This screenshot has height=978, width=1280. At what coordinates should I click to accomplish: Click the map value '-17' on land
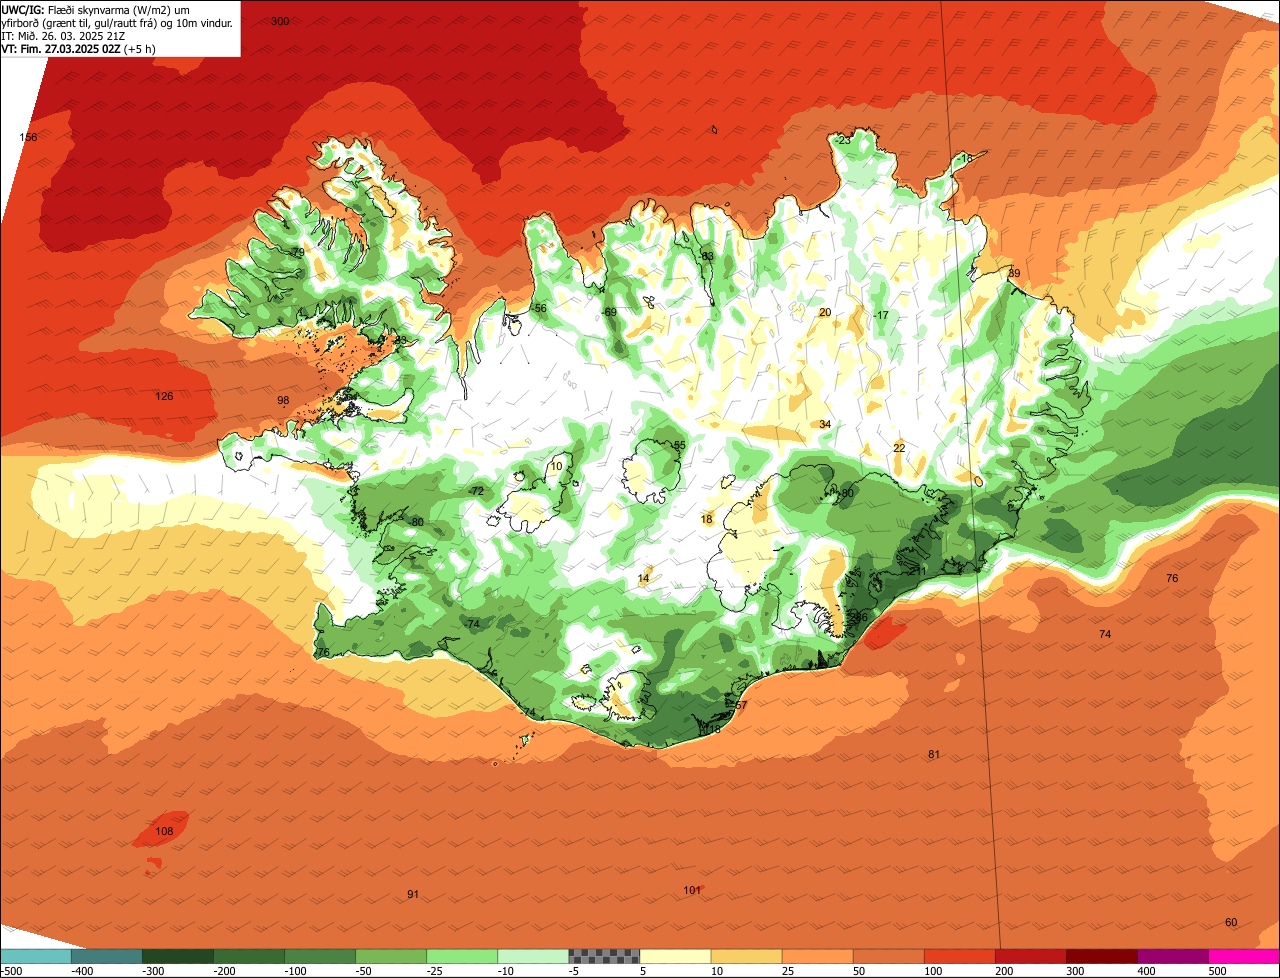click(x=880, y=315)
